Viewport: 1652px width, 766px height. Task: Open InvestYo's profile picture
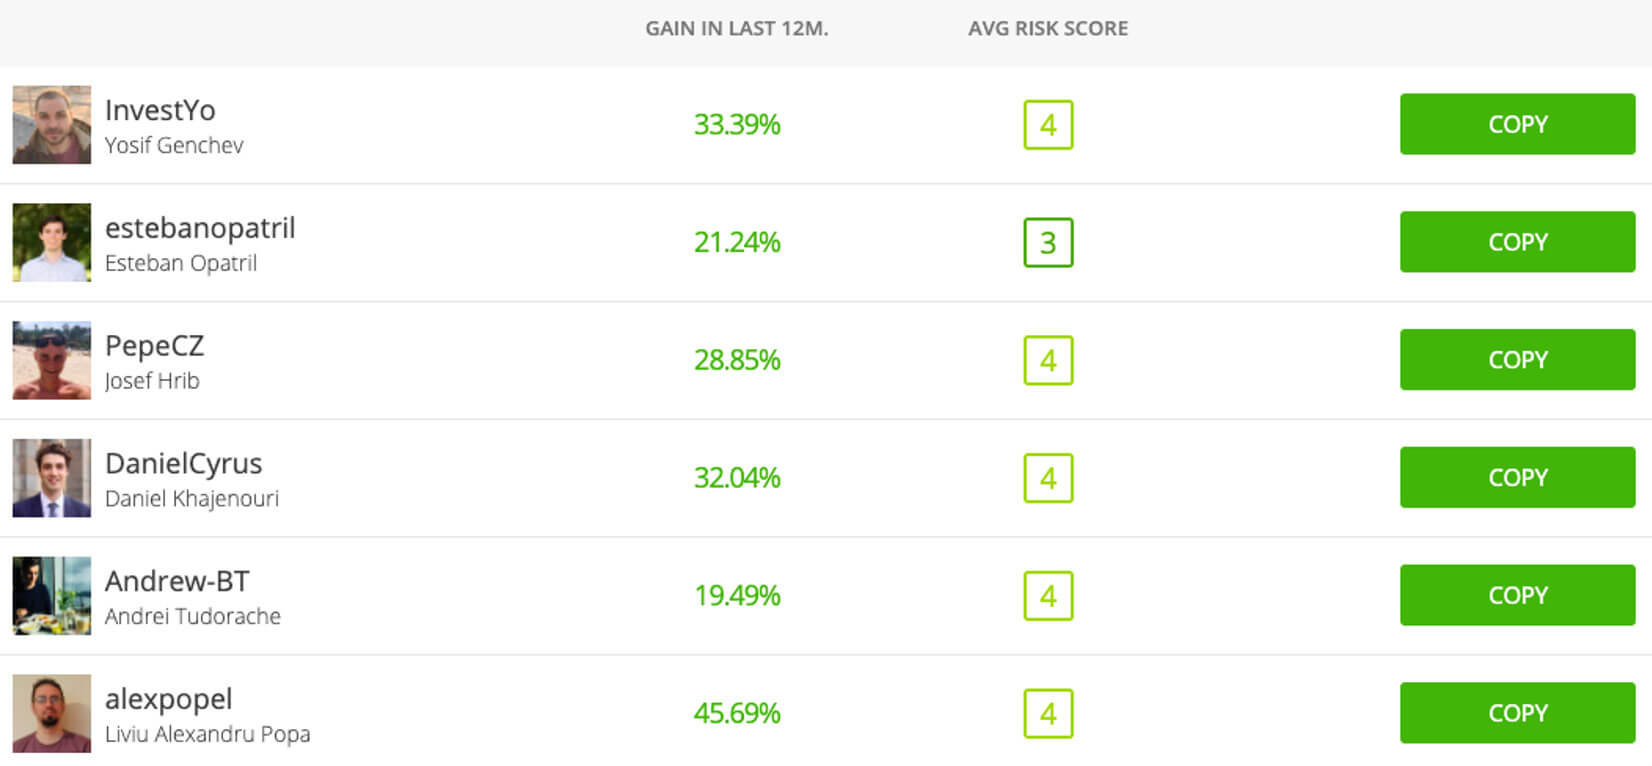[51, 125]
